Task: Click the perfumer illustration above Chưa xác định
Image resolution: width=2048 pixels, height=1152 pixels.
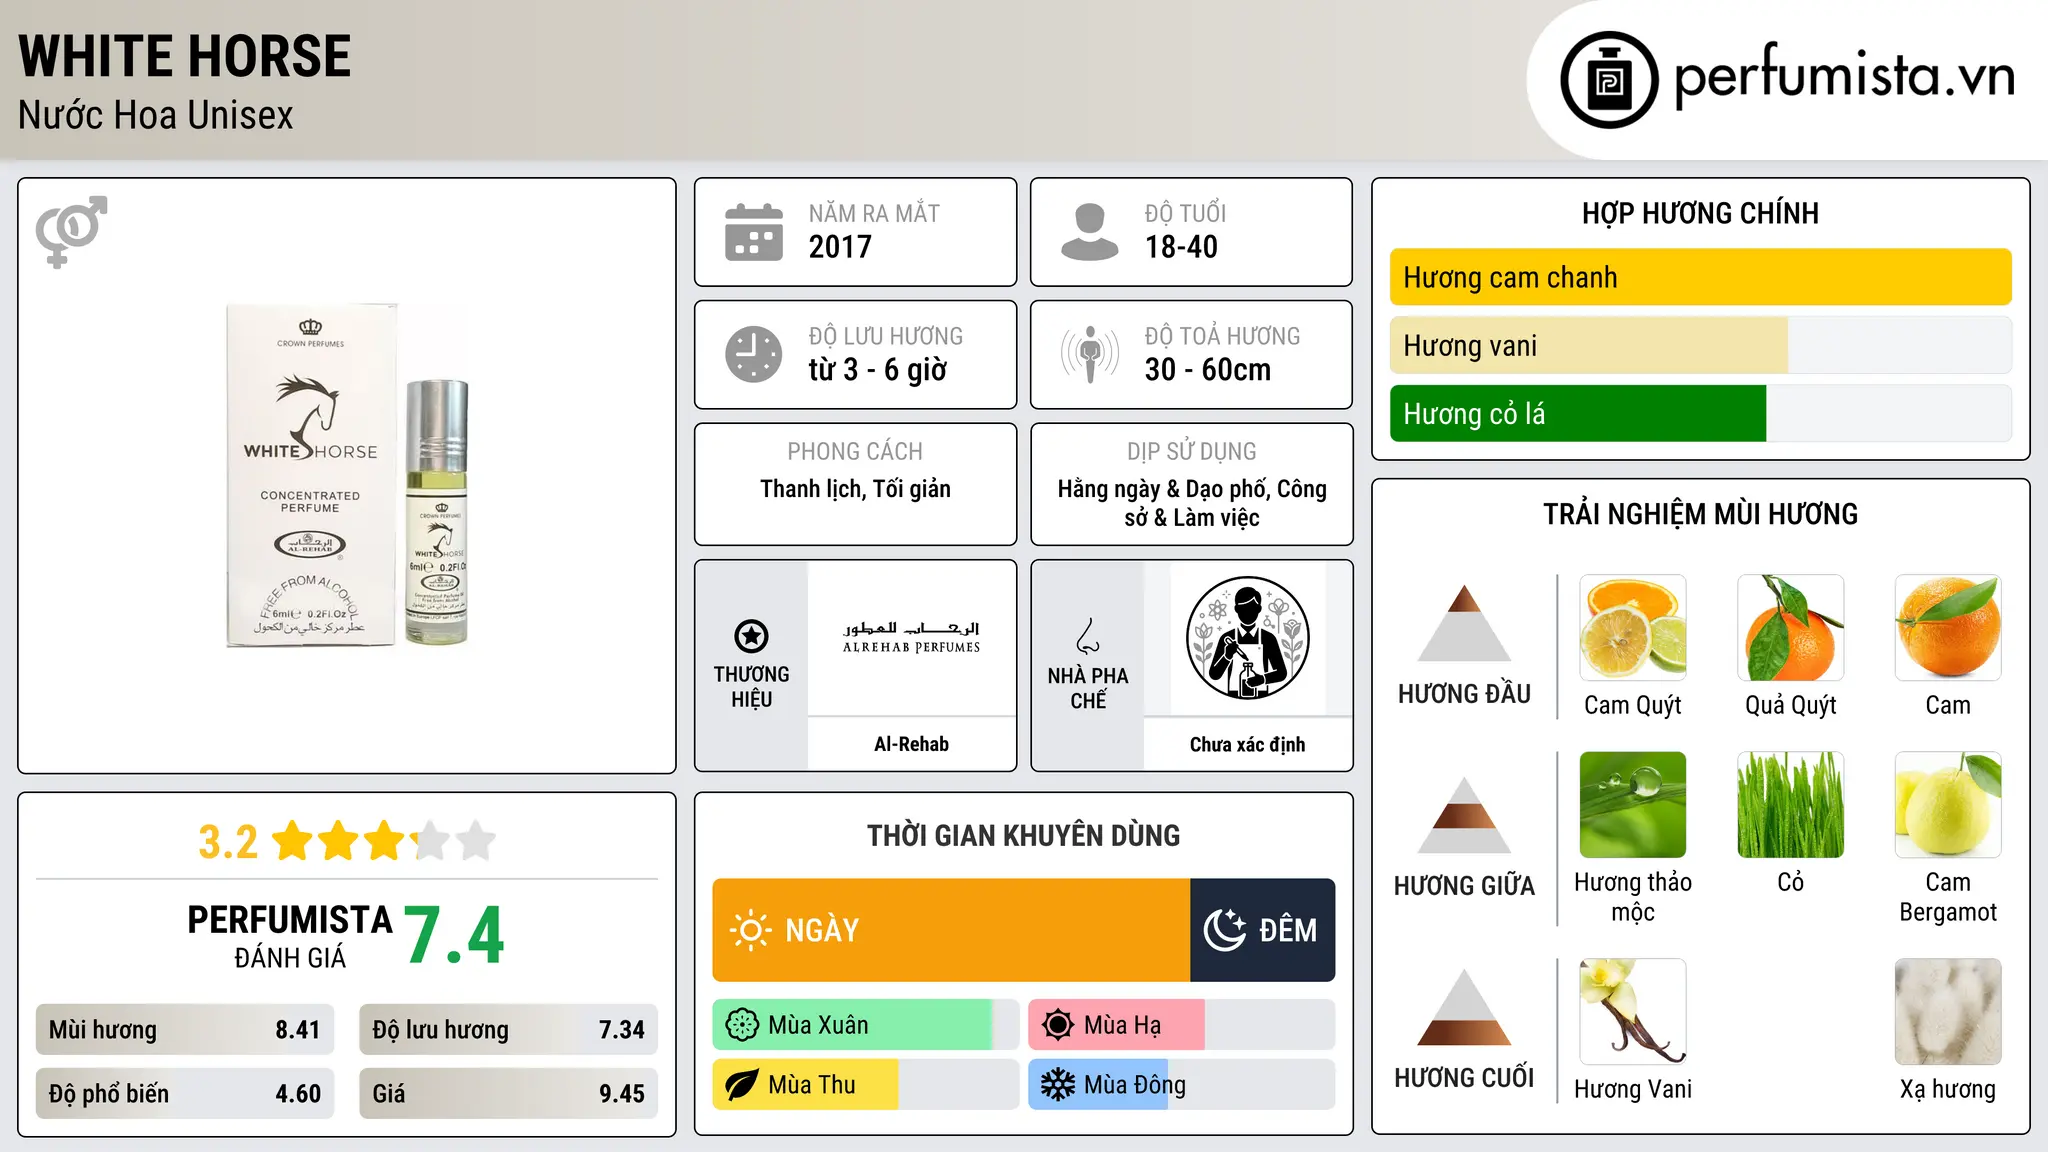Action: point(1247,638)
